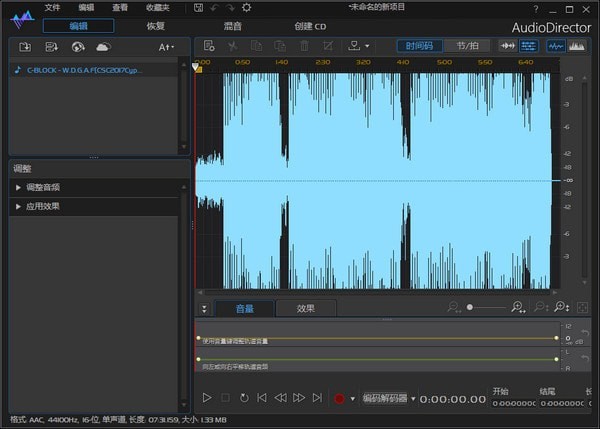The width and height of the screenshot is (600, 429).
Task: Open the 文件 menu
Action: [52, 8]
